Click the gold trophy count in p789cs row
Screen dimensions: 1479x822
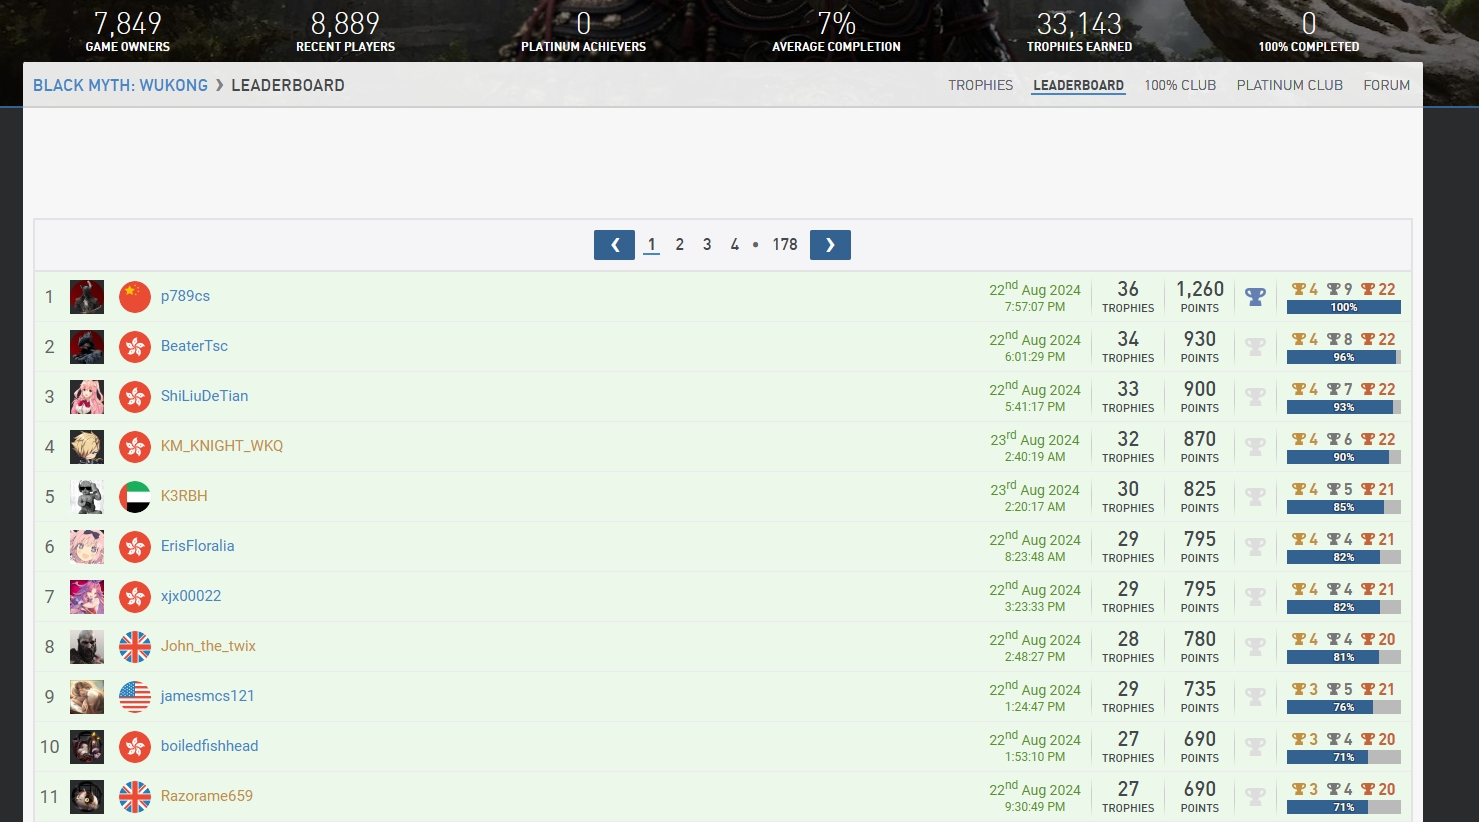click(1305, 290)
